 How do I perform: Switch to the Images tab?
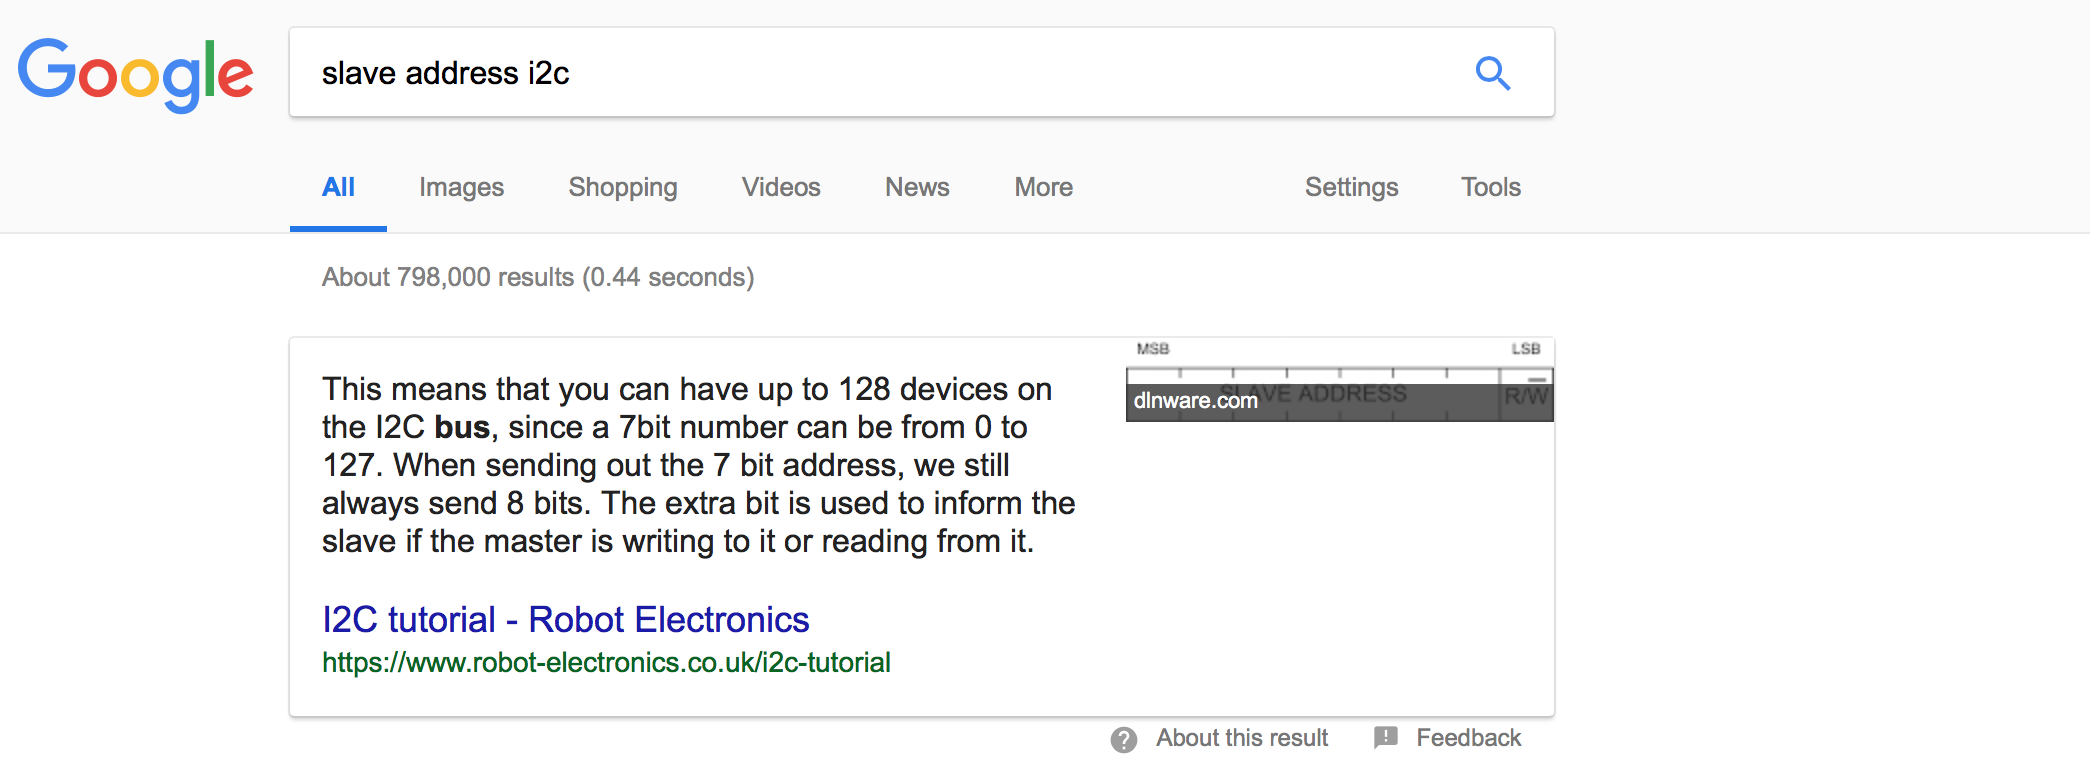[x=461, y=187]
